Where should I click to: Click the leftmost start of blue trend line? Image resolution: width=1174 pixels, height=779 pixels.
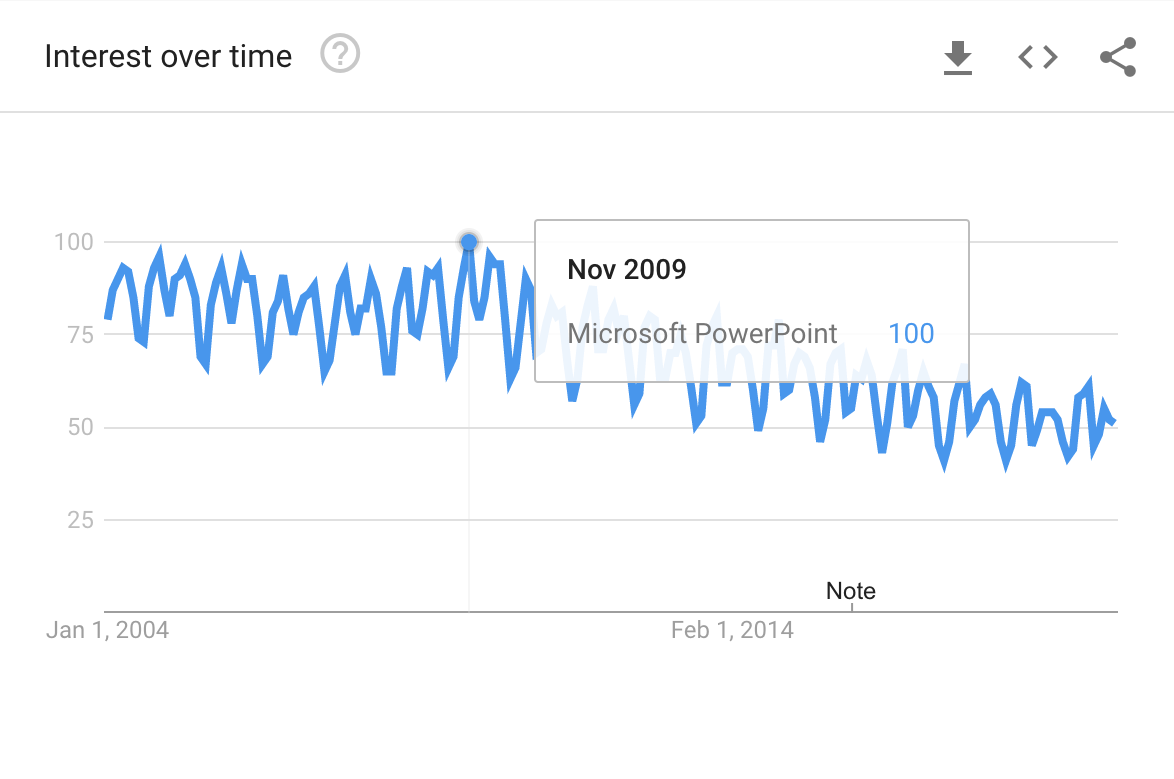(108, 318)
